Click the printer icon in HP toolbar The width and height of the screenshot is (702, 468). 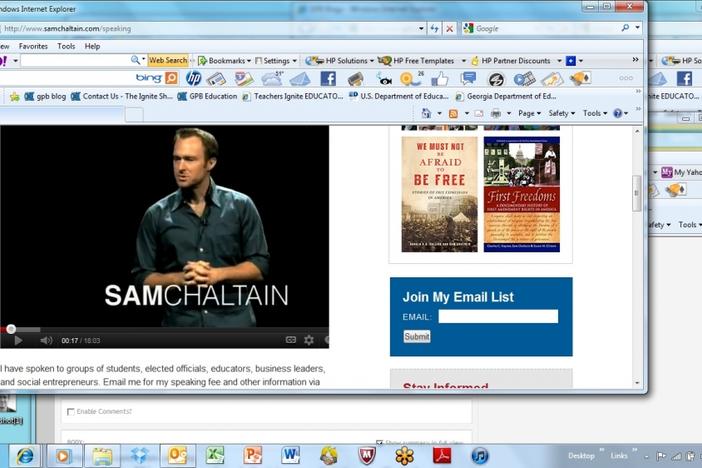pos(356,79)
